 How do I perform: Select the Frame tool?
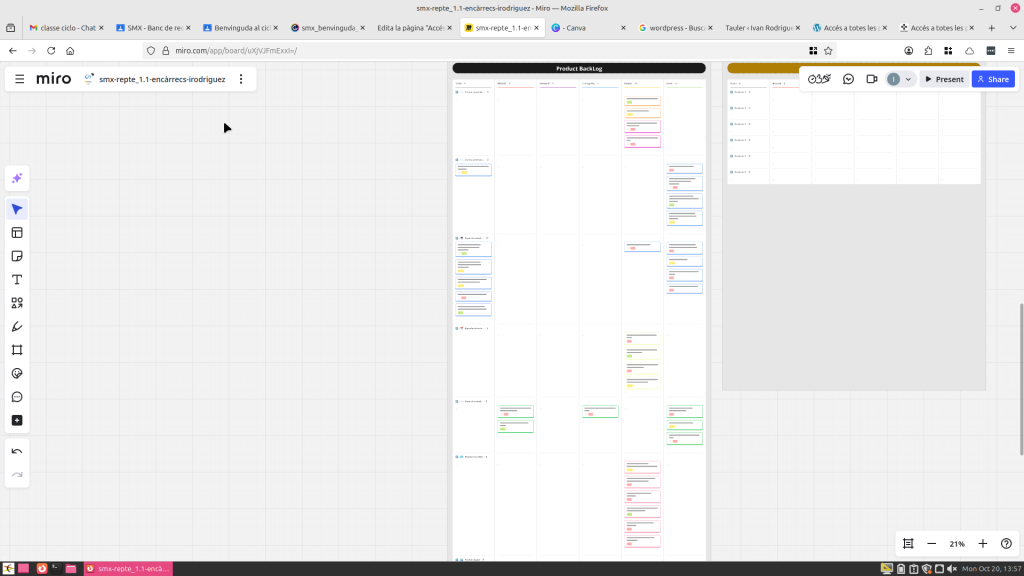point(17,350)
